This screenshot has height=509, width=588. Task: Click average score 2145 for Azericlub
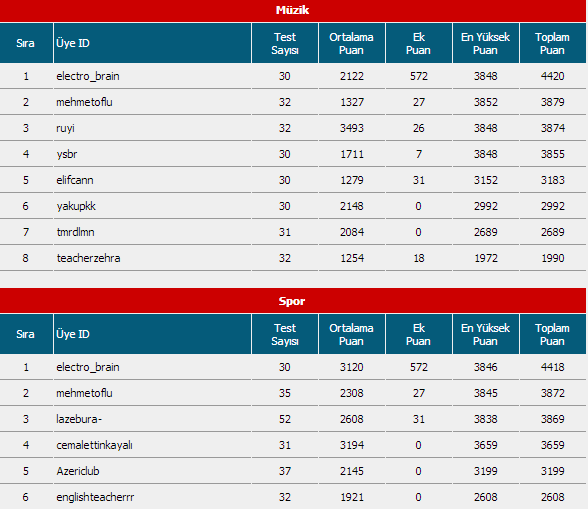point(352,471)
